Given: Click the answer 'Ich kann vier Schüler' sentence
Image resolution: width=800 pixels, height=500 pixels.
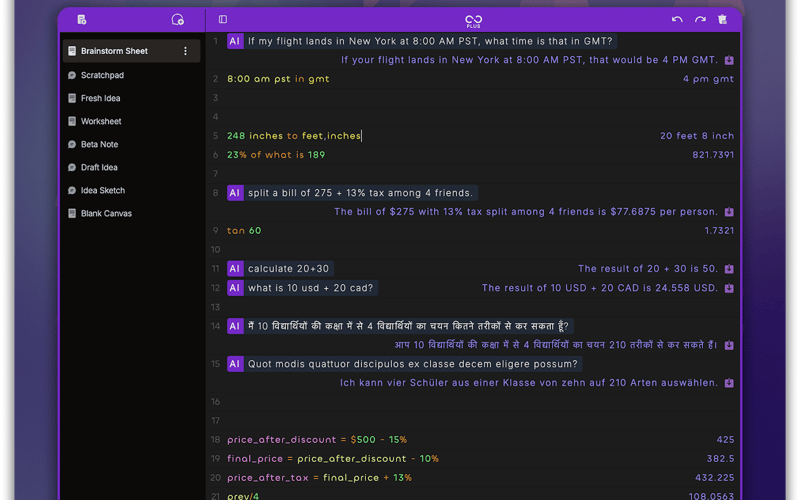Looking at the screenshot, I should pos(529,382).
